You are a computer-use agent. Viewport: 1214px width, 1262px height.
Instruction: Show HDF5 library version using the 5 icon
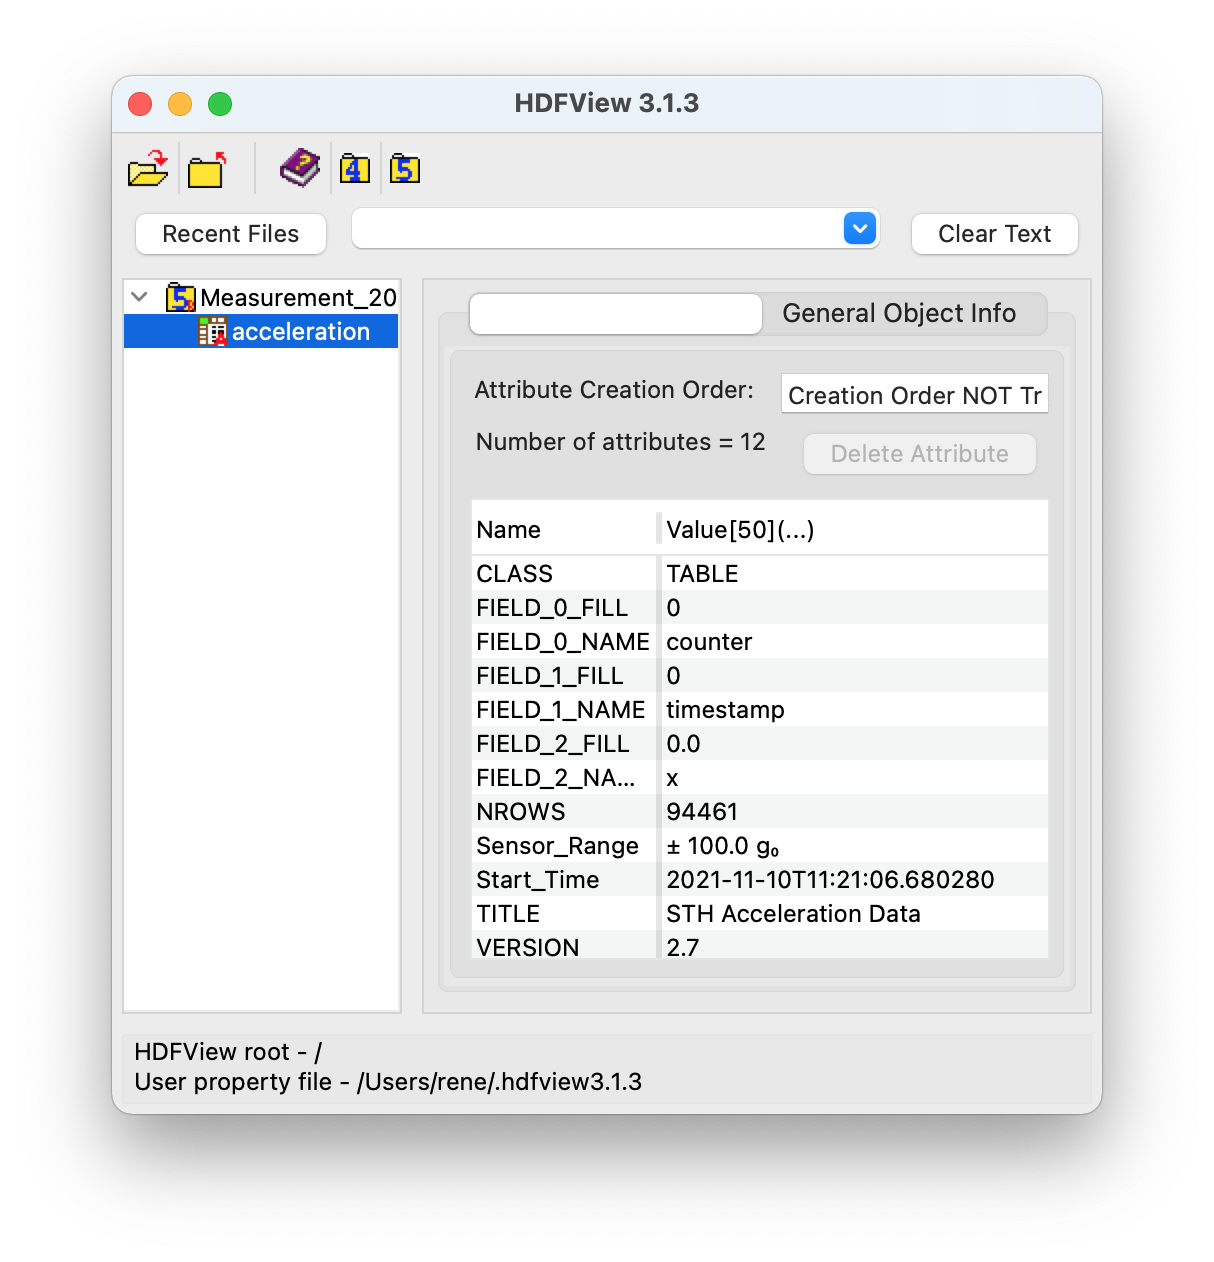click(x=405, y=169)
